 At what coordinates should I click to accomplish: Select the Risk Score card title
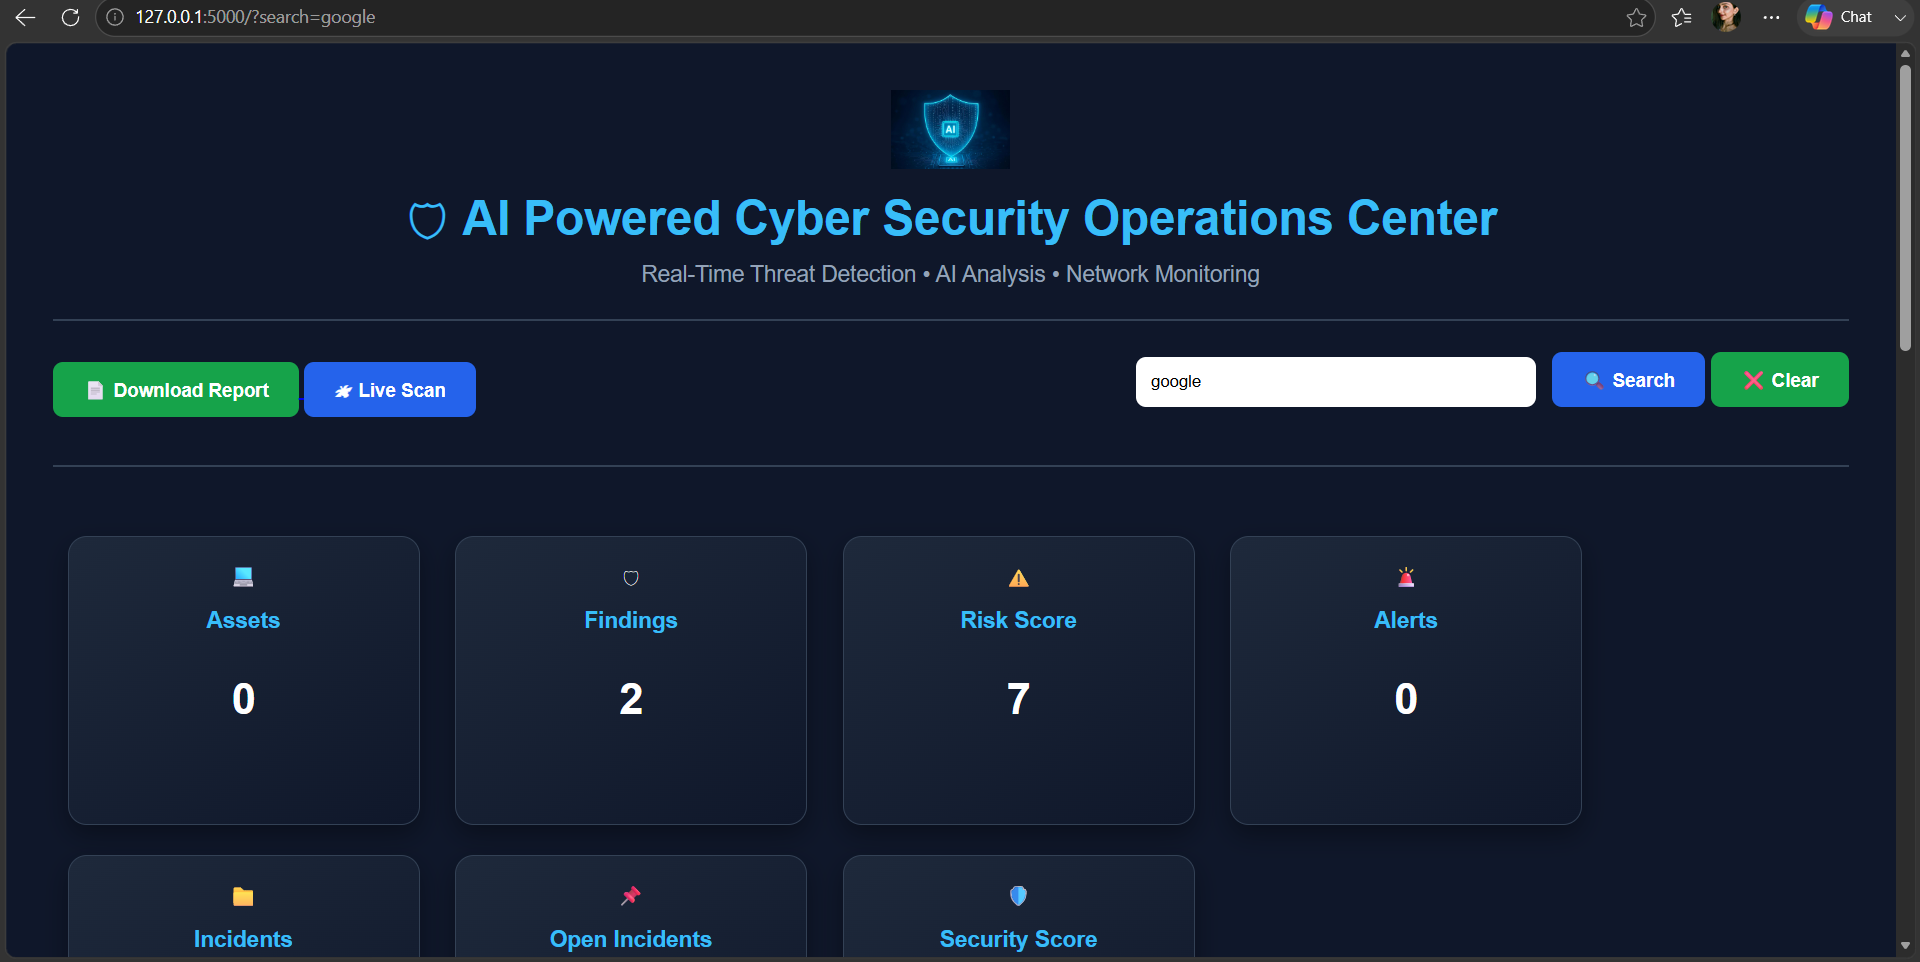click(1018, 620)
